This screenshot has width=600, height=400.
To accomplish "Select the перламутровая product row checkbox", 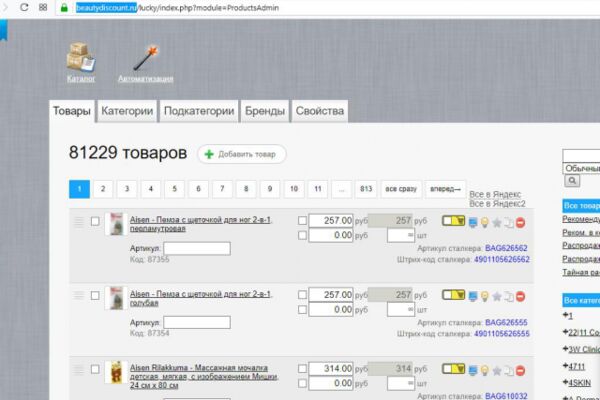I will coord(95,221).
